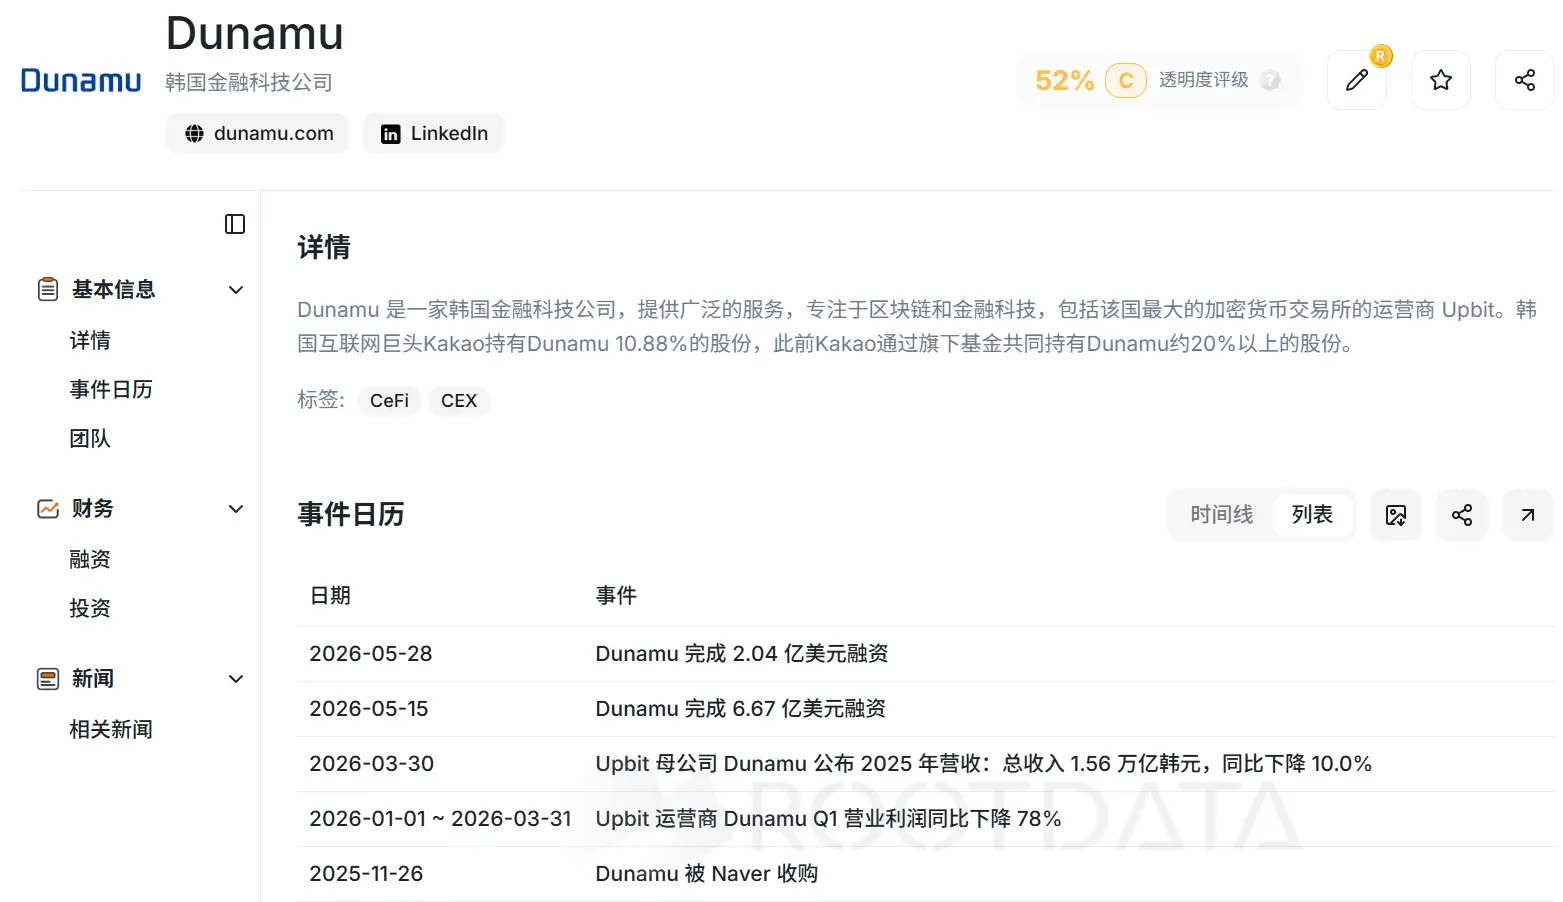The width and height of the screenshot is (1563, 902).
Task: Click the 透明度评级 label
Action: 1204,80
